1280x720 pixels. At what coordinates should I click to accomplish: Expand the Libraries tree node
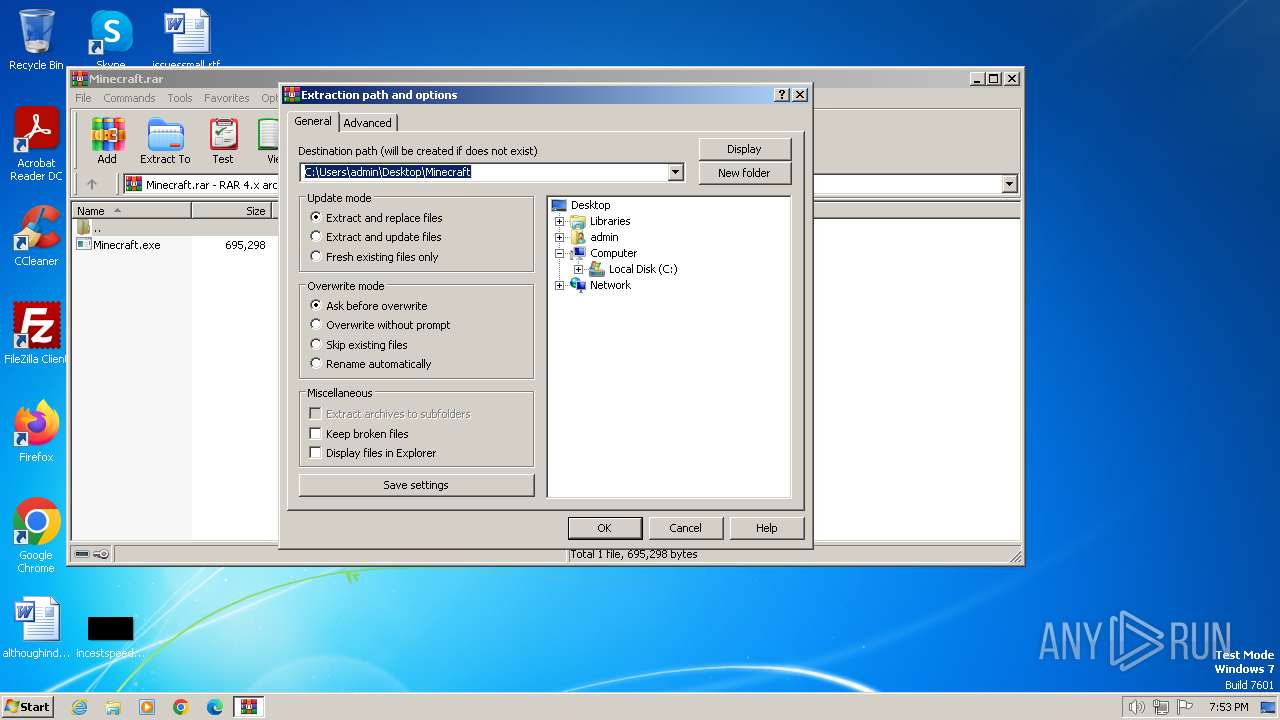(560, 221)
